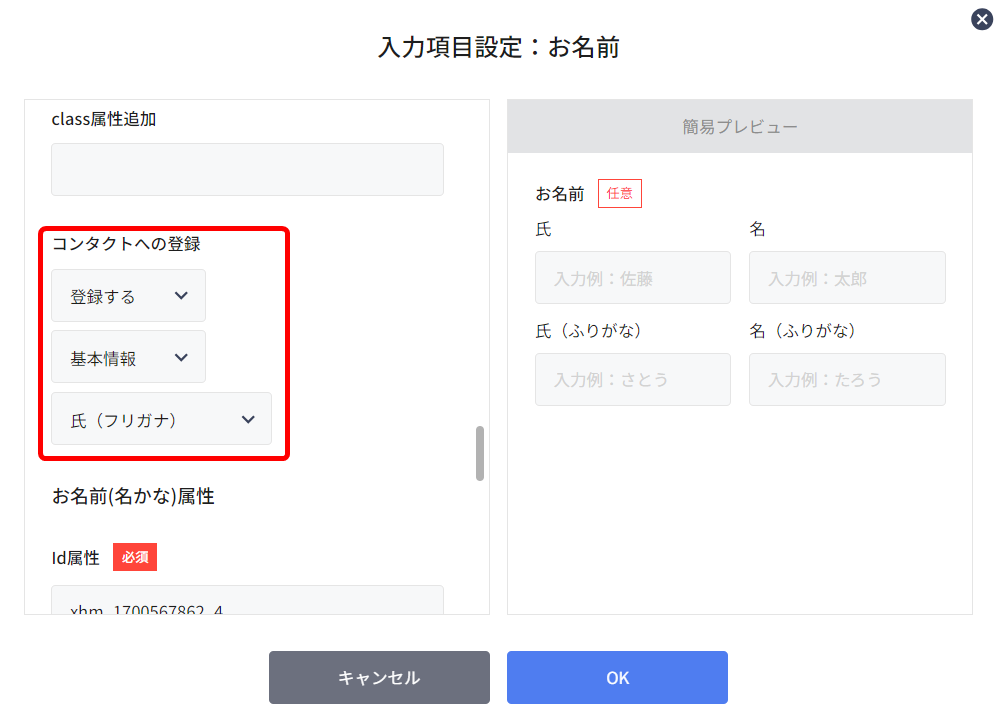This screenshot has width=999, height=720.
Task: Click the キャンセル button
Action: click(x=379, y=677)
